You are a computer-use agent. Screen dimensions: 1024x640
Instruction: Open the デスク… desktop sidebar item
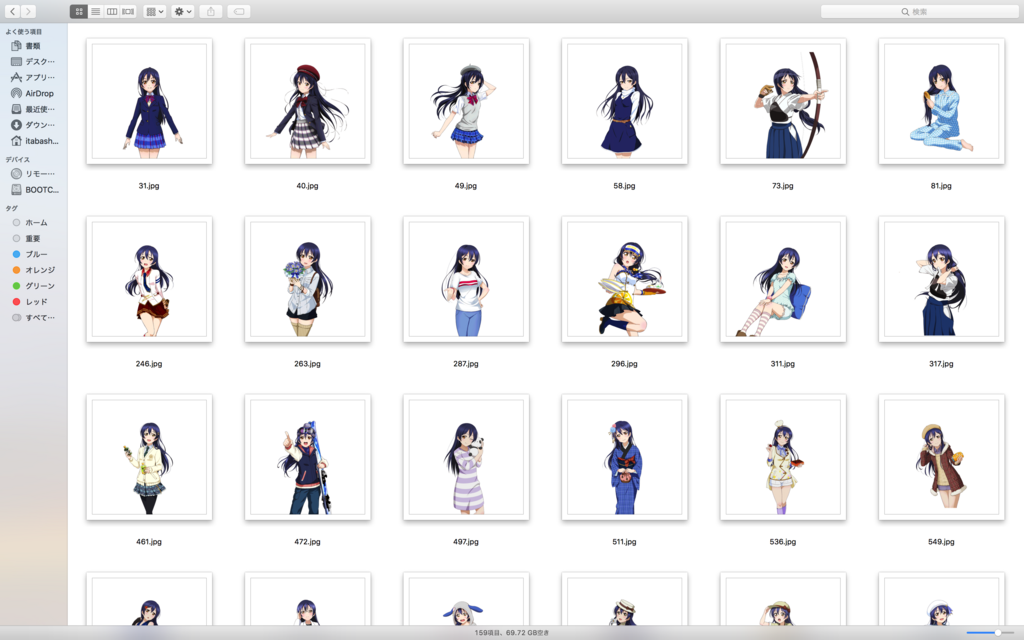(x=33, y=61)
